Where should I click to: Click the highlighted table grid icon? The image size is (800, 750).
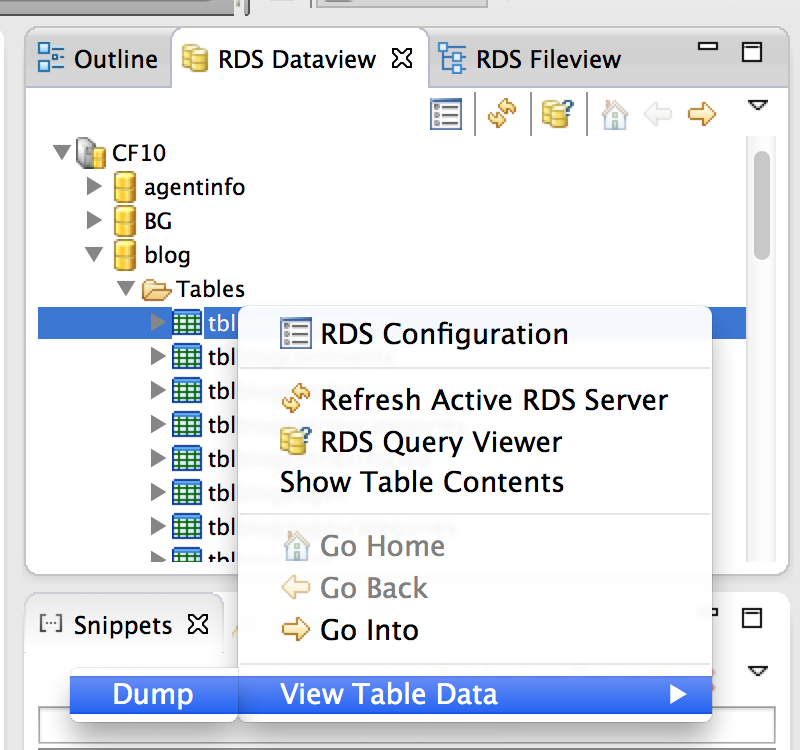tap(187, 322)
